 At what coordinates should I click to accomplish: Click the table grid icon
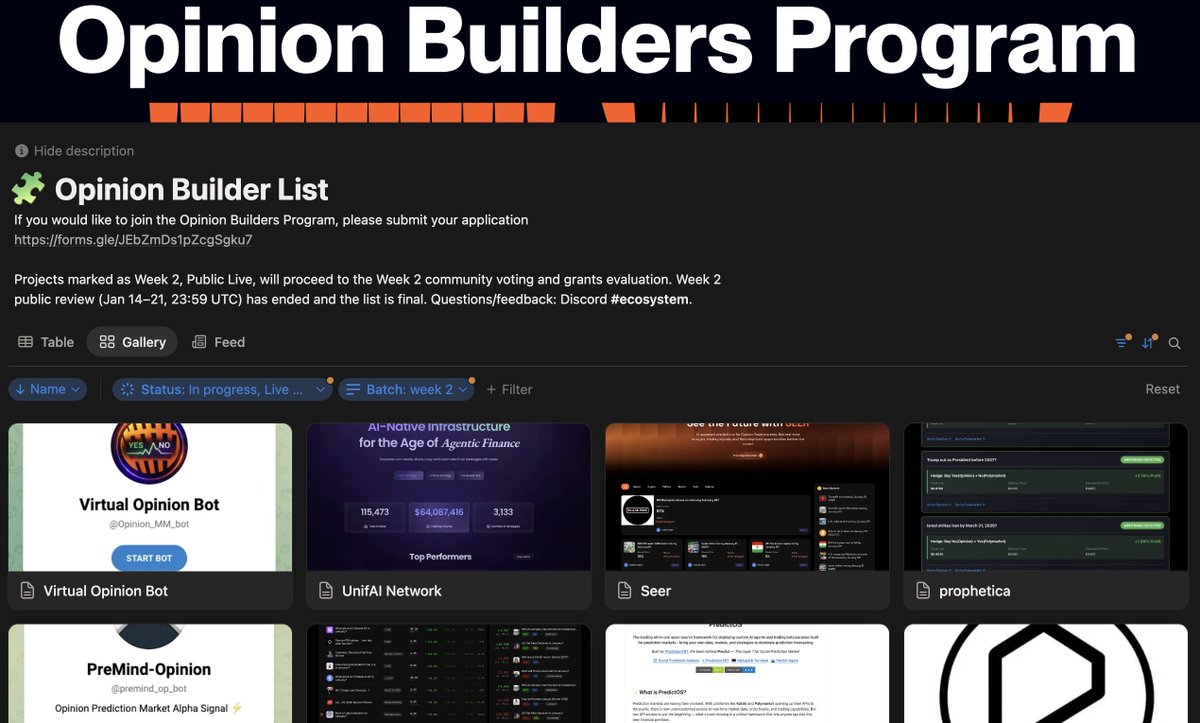[x=26, y=342]
